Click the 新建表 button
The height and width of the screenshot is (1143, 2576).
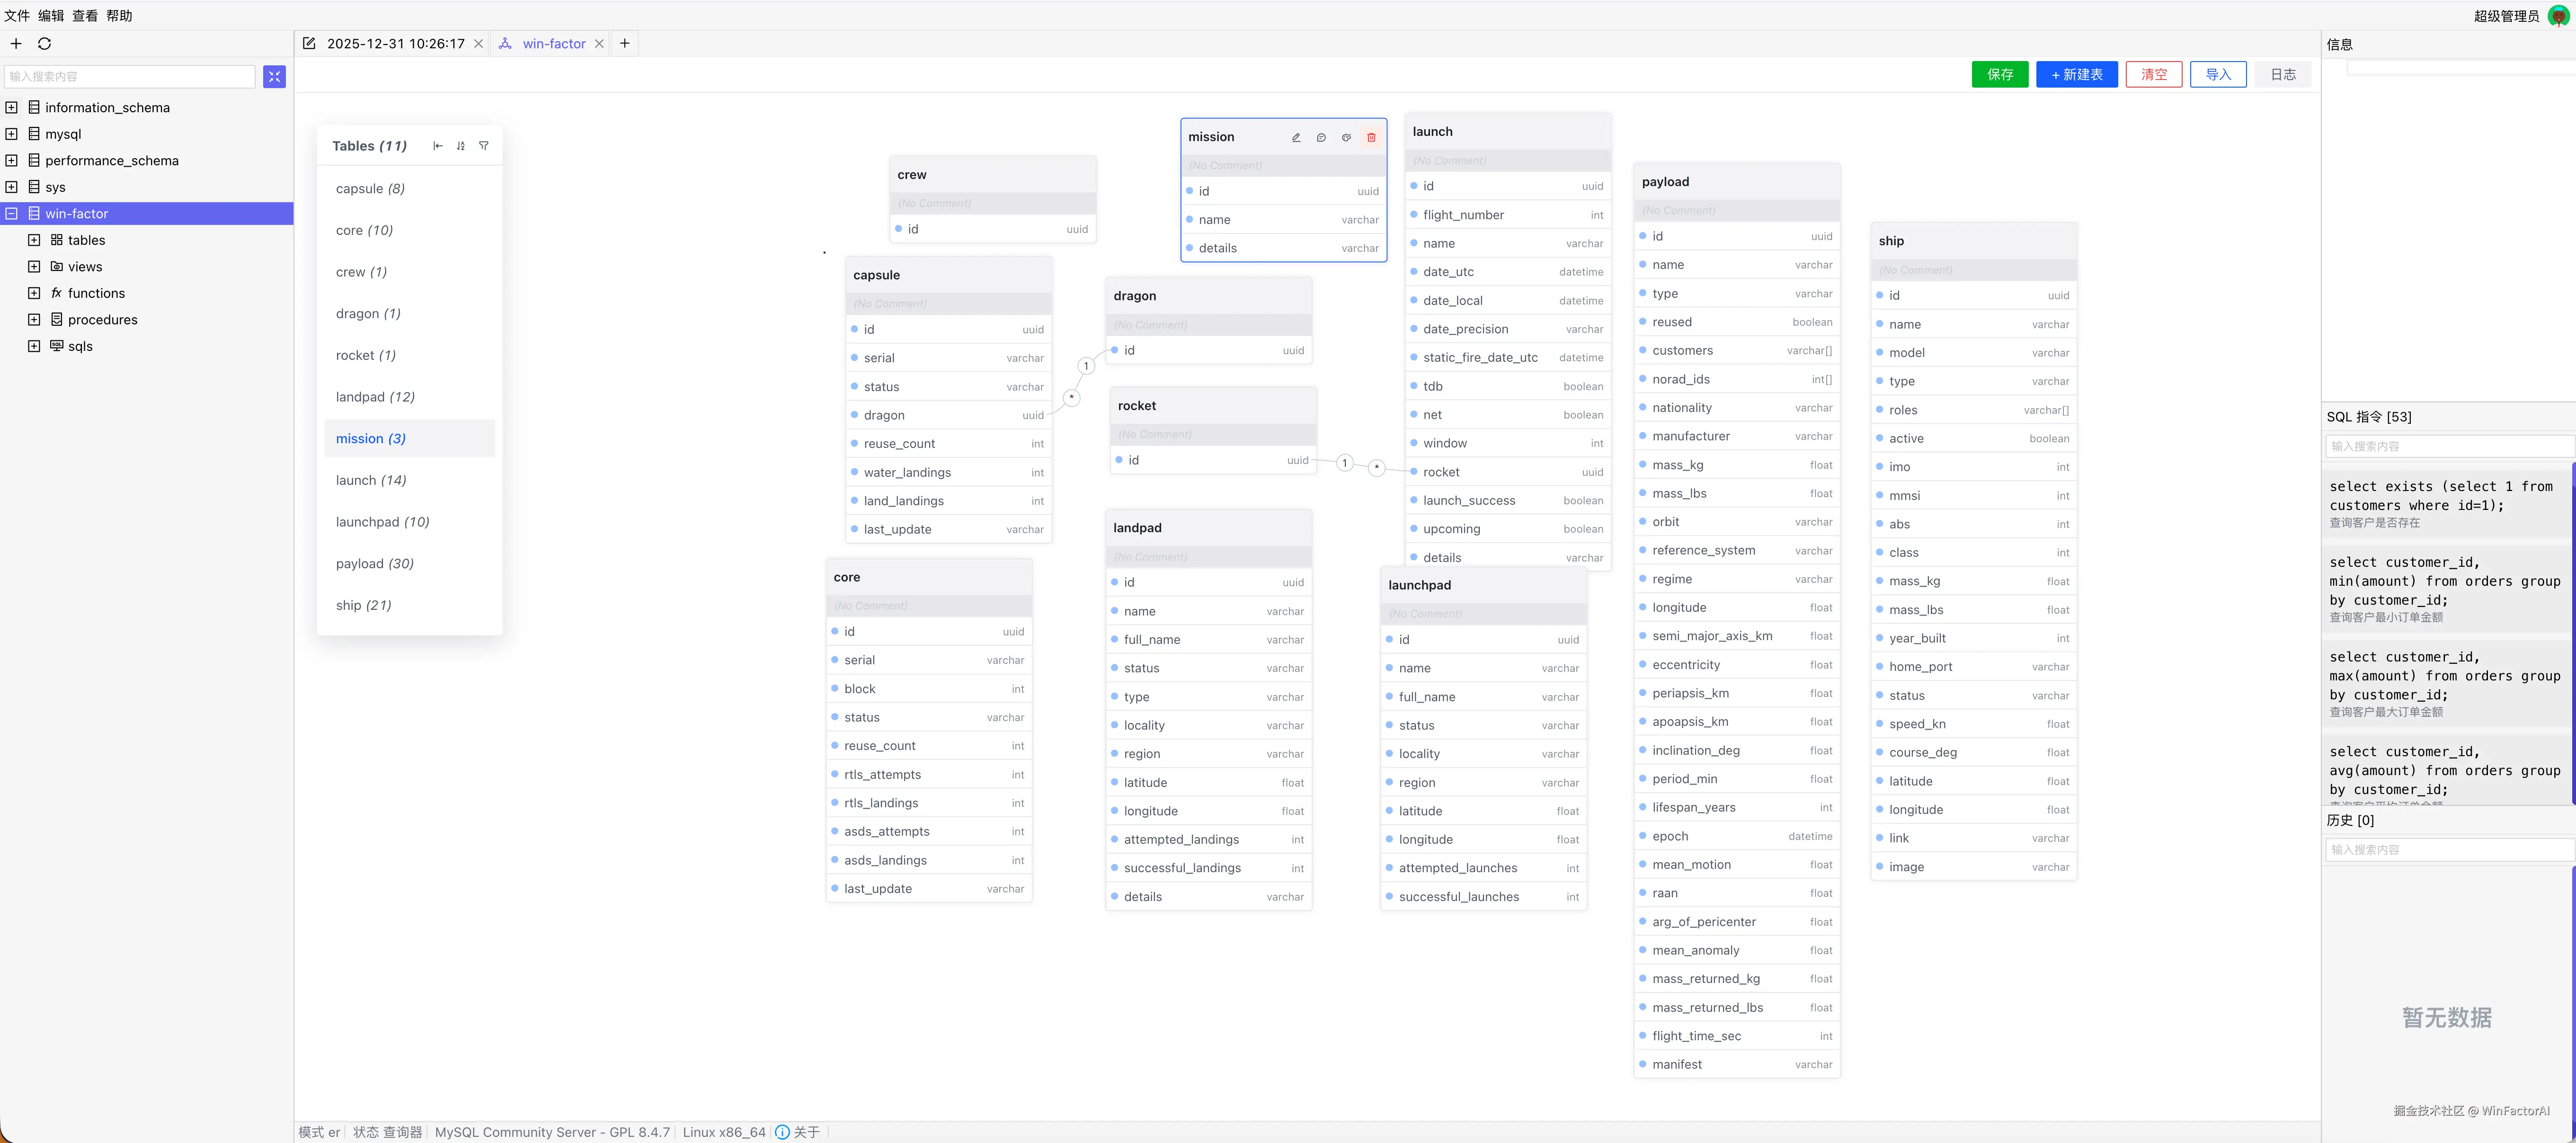coord(2076,75)
